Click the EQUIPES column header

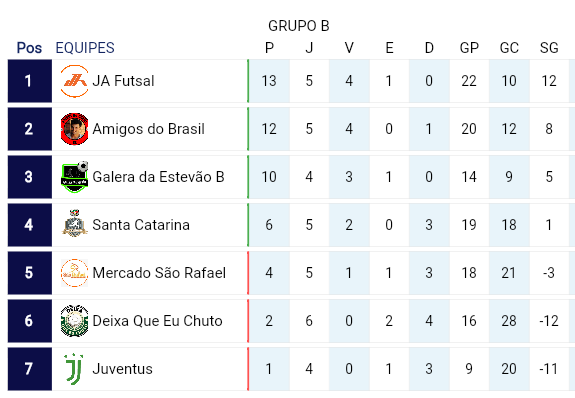point(85,48)
